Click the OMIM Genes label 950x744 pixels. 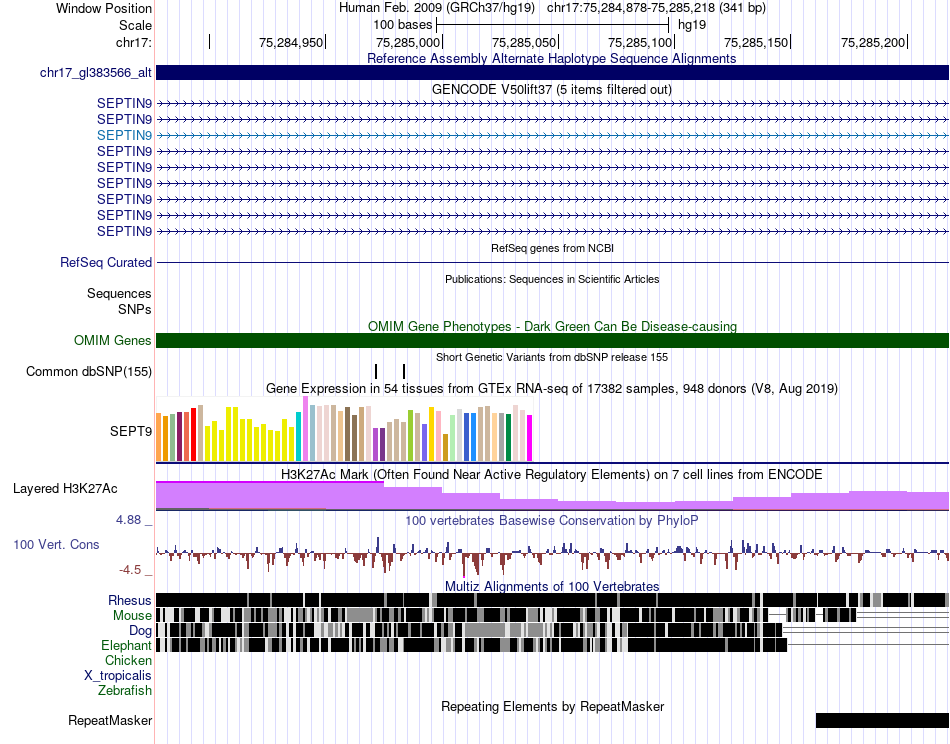[x=113, y=340]
